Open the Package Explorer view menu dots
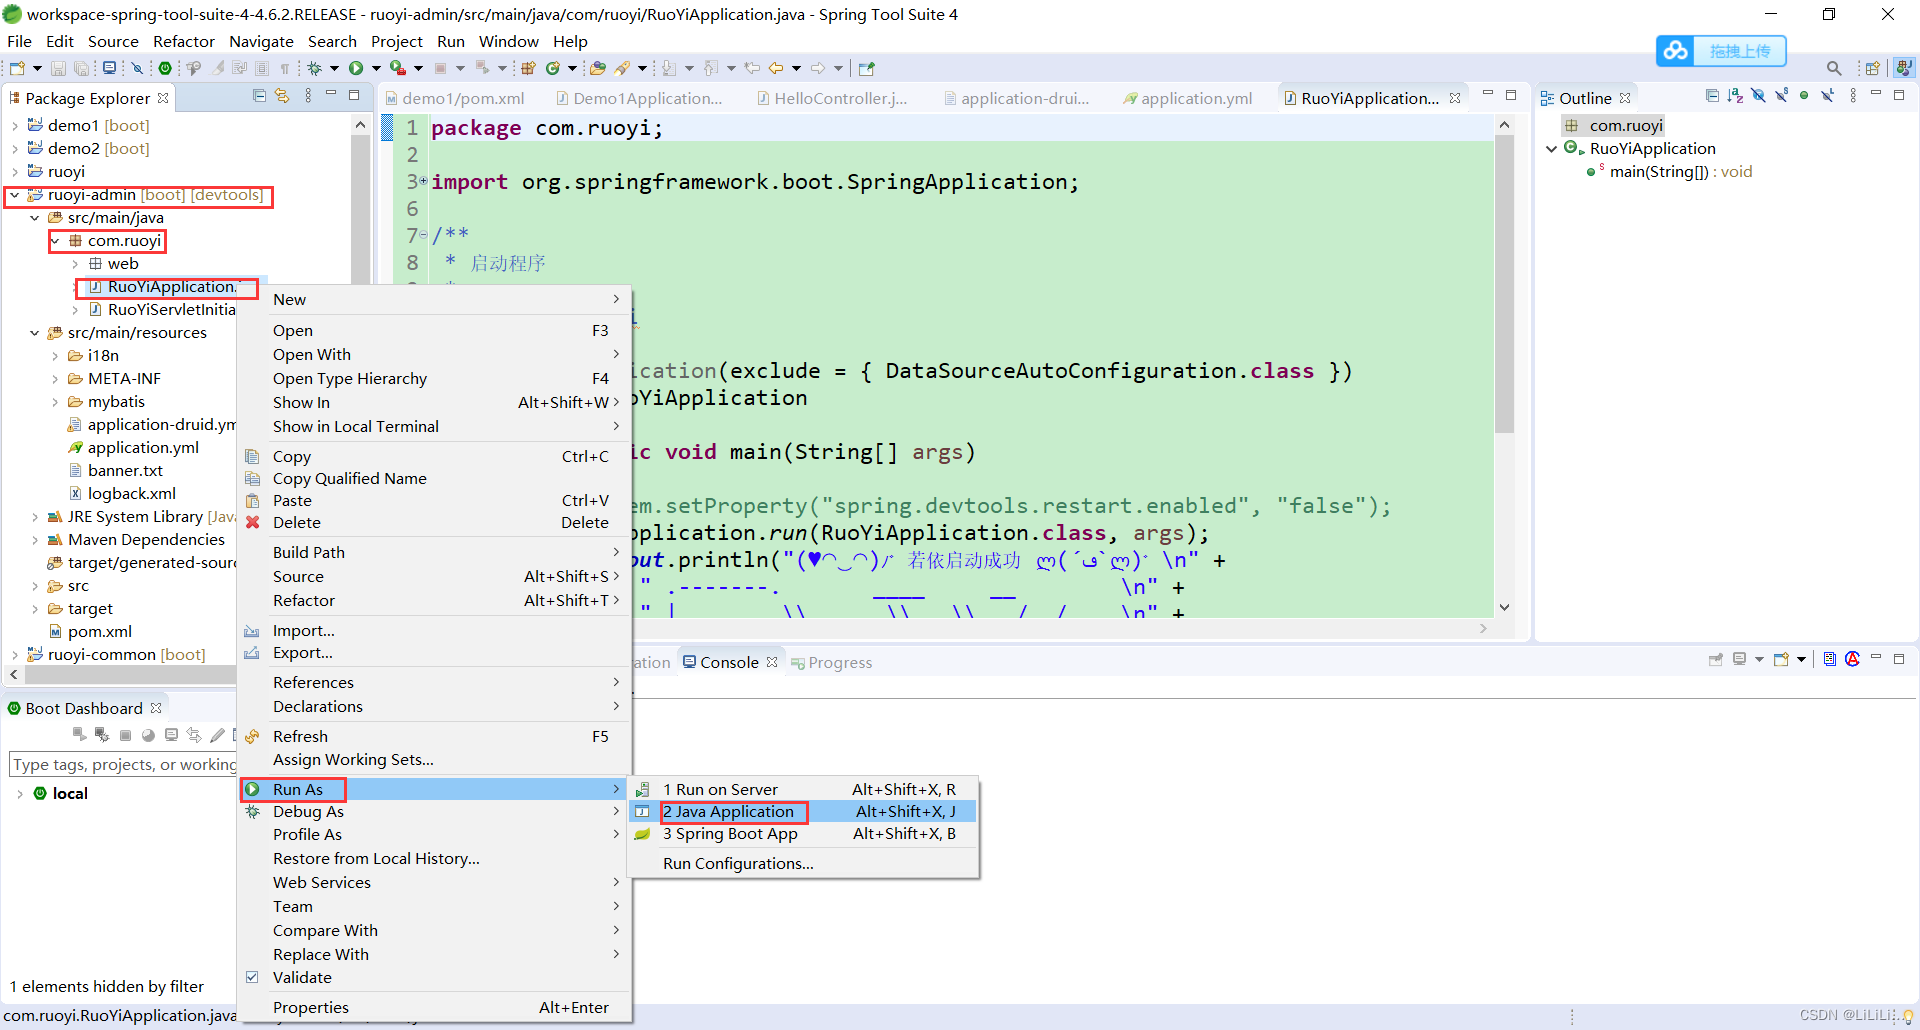This screenshot has width=1920, height=1030. pos(308,96)
